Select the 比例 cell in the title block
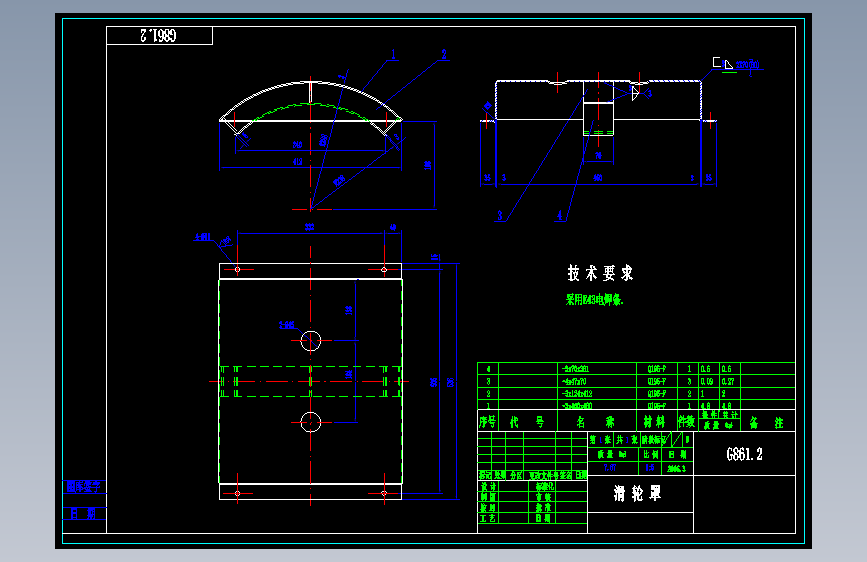Viewport: 867px width, 562px height. 650,454
